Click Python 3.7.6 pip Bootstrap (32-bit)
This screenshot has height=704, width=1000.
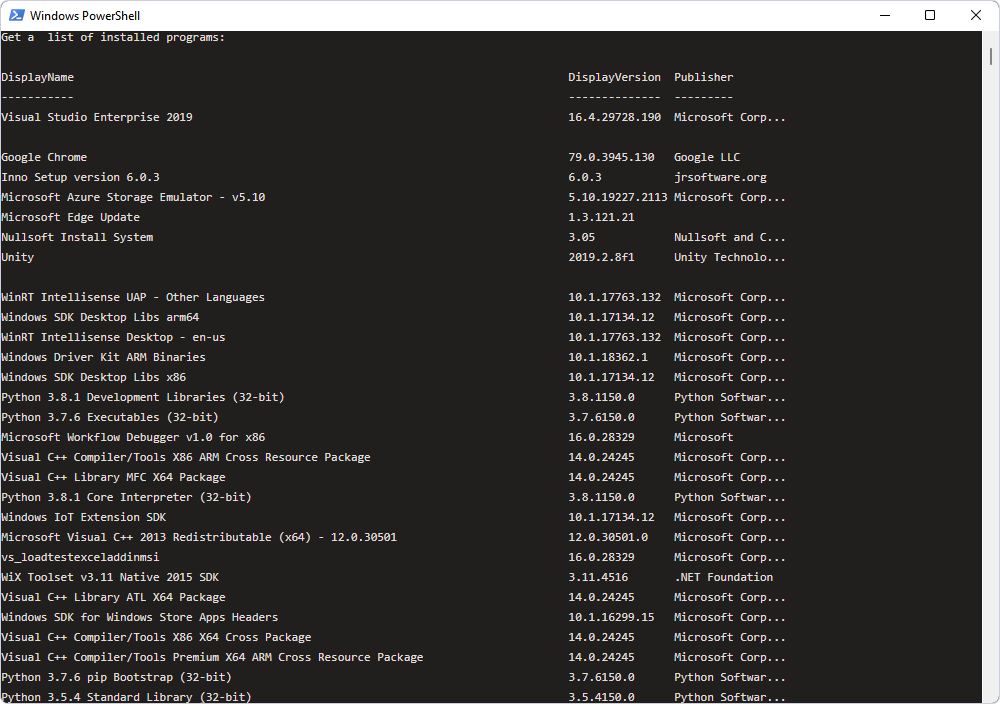tap(116, 677)
